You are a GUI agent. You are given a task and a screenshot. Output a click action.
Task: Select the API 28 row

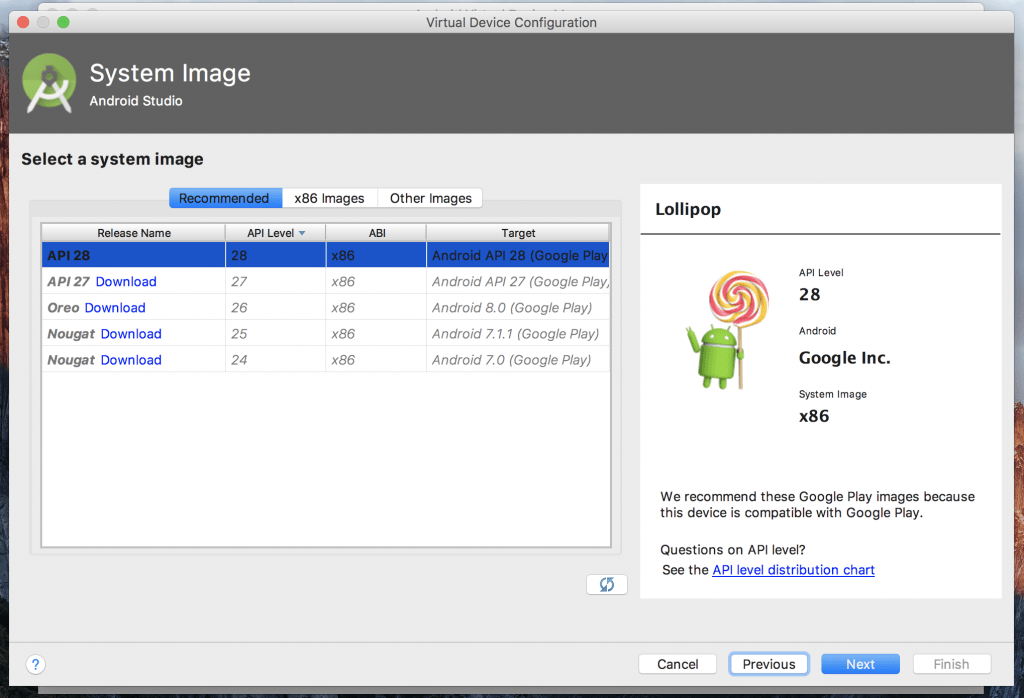point(325,255)
